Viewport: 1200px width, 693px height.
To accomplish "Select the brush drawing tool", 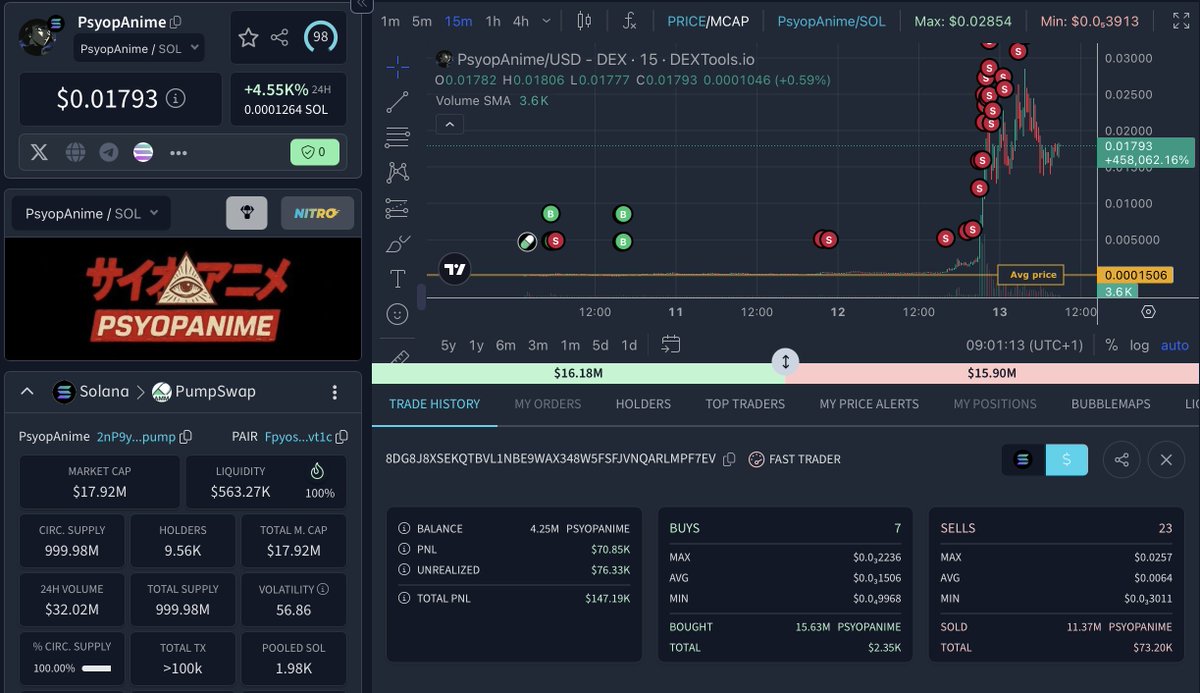I will click(398, 243).
